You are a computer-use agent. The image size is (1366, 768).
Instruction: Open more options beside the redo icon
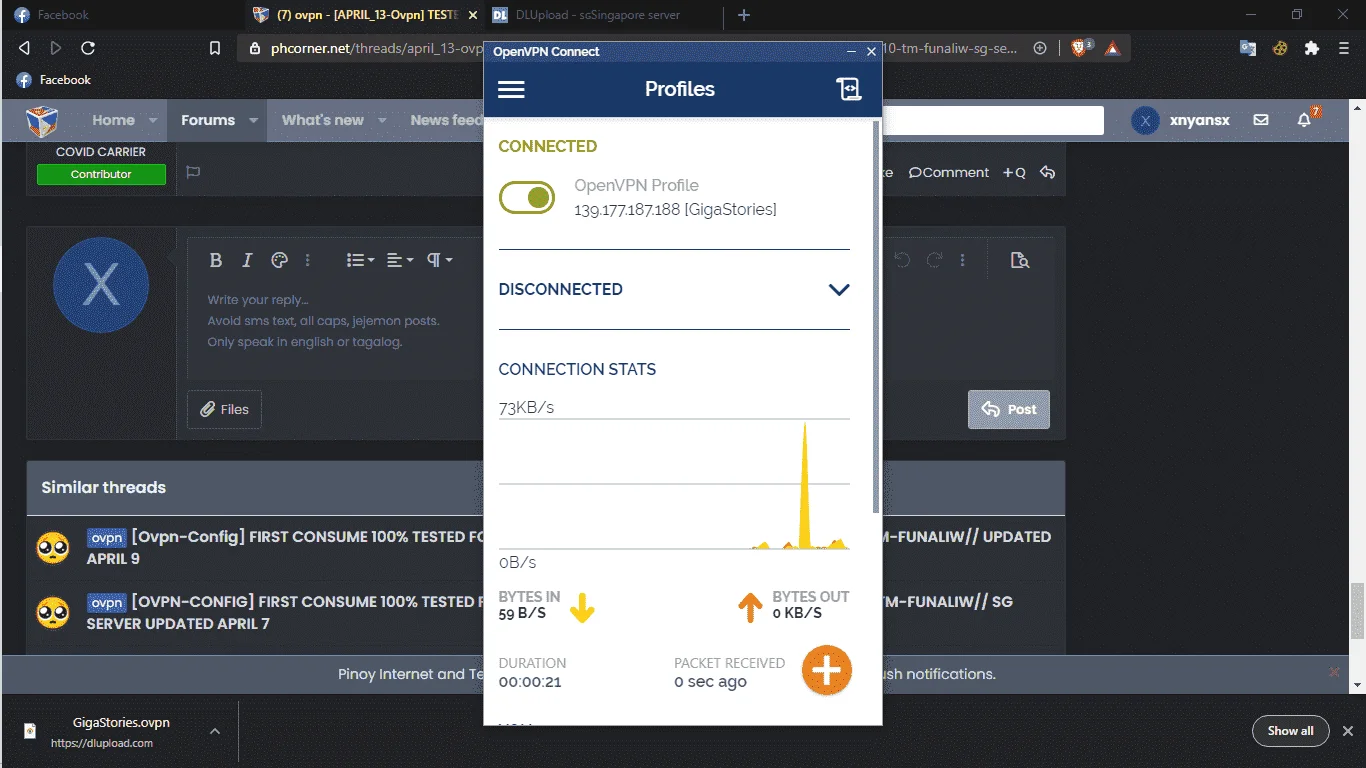[962, 260]
